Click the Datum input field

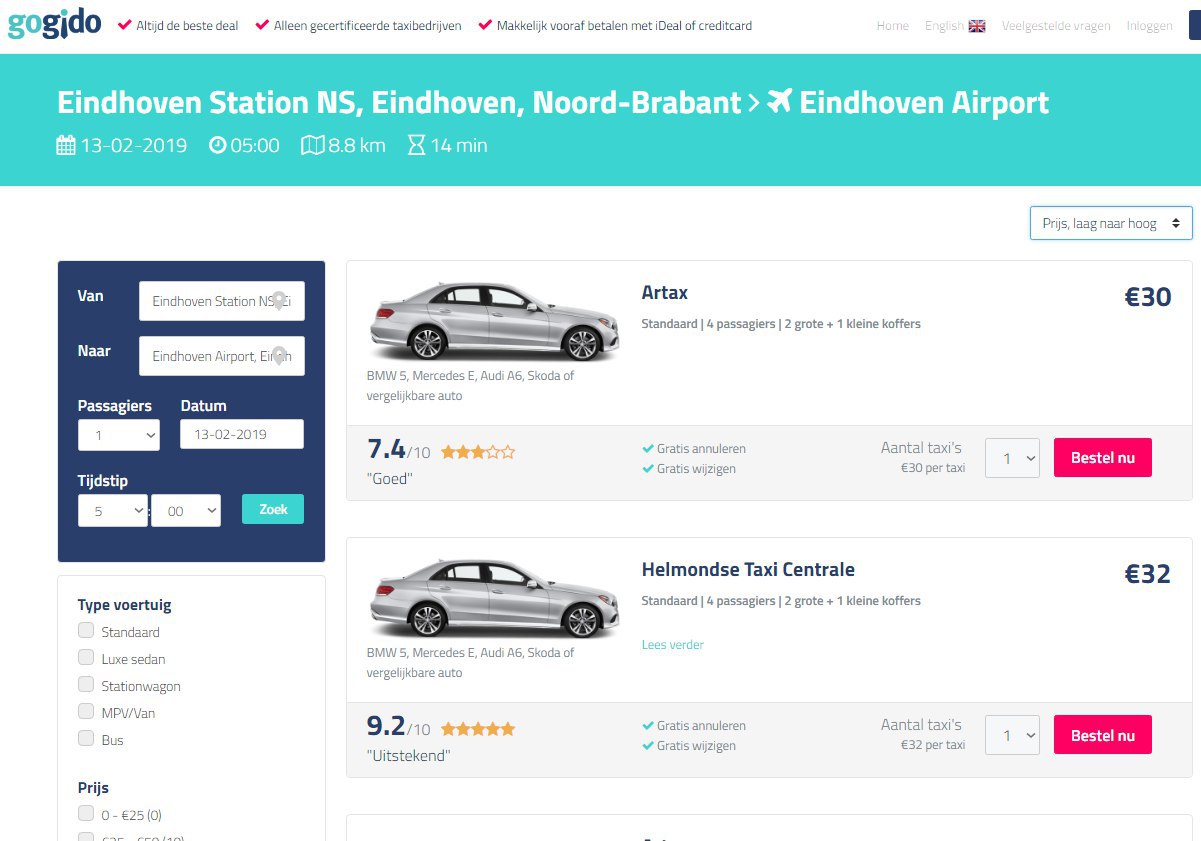click(242, 434)
